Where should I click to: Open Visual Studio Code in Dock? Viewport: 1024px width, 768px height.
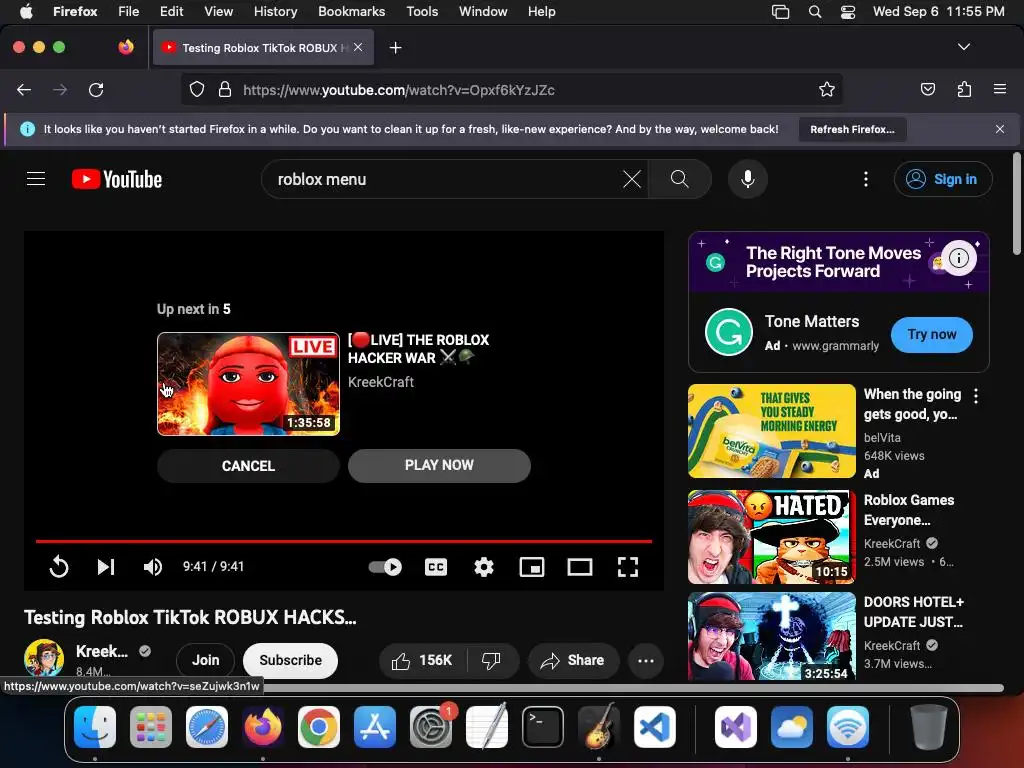[x=655, y=727]
